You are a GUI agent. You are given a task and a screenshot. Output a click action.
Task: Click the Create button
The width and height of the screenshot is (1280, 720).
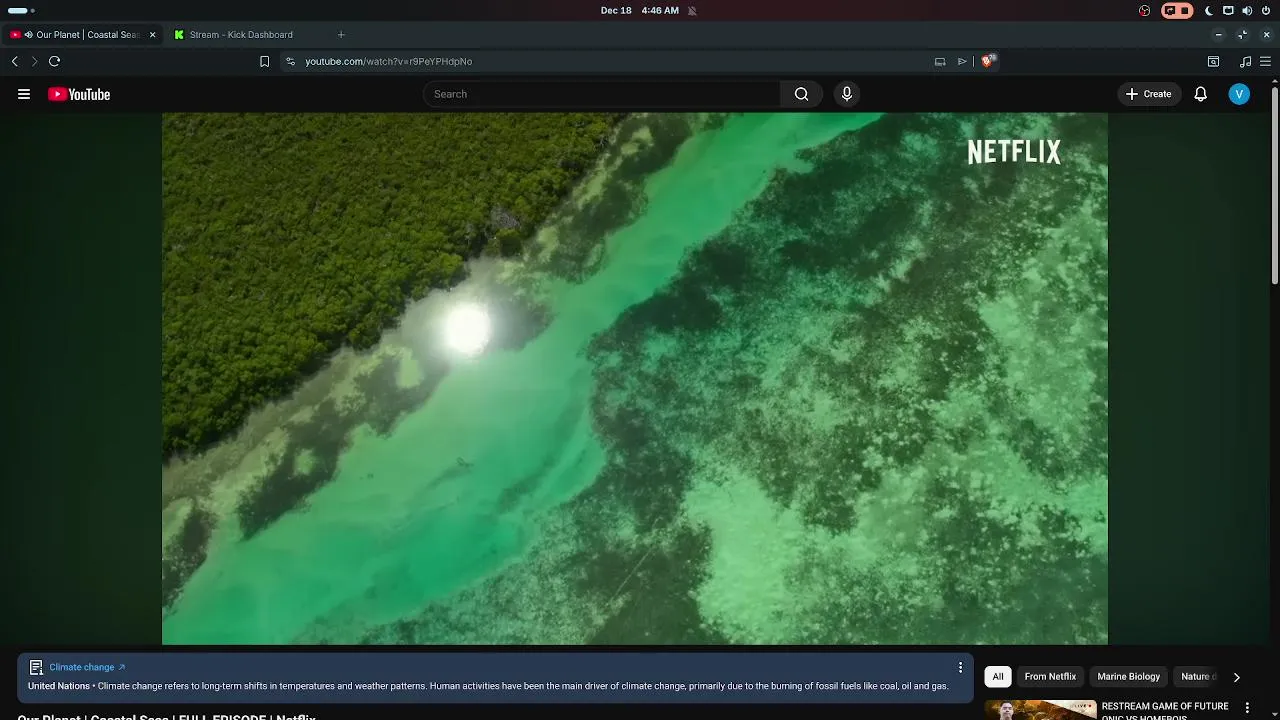pyautogui.click(x=1148, y=94)
